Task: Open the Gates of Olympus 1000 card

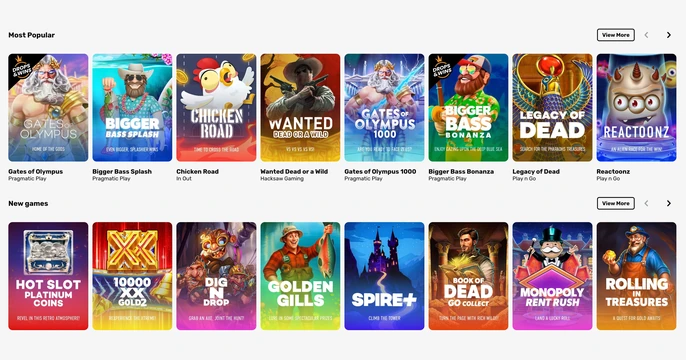Action: click(384, 108)
